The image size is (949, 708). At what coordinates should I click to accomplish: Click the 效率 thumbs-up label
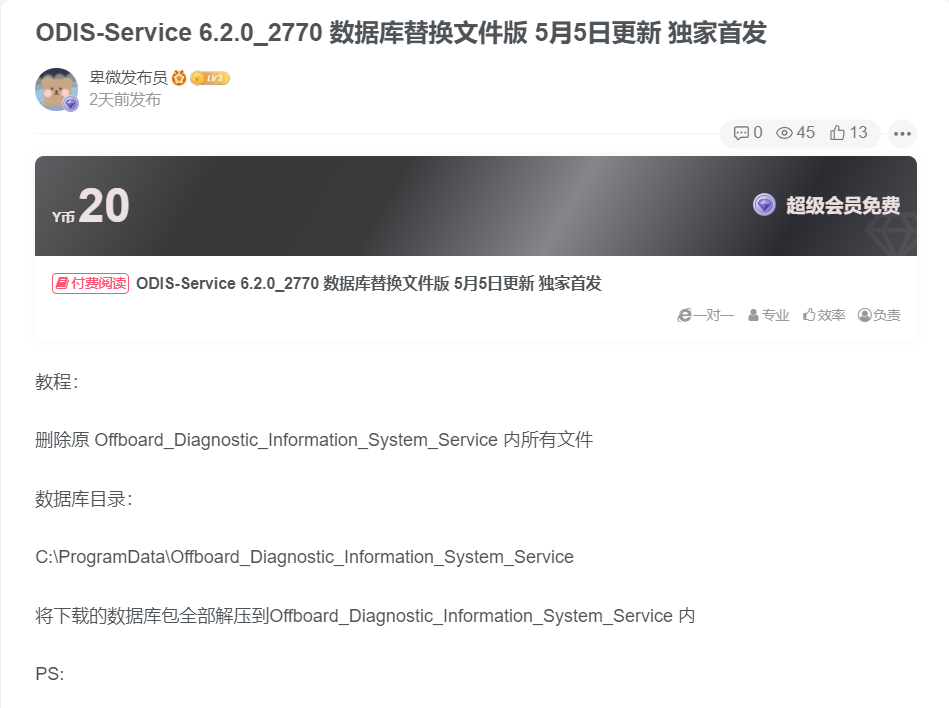[x=824, y=315]
